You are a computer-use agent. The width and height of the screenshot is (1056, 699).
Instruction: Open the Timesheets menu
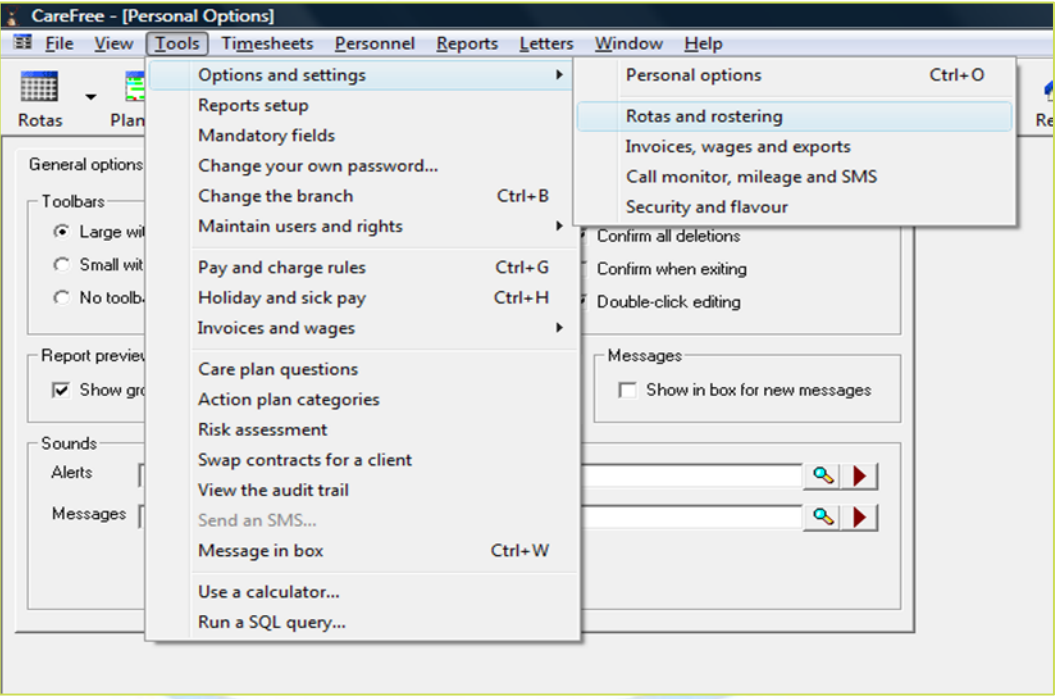click(267, 44)
